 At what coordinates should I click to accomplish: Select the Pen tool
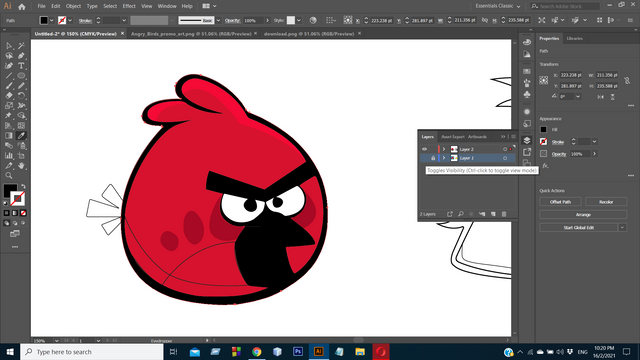[x=21, y=56]
